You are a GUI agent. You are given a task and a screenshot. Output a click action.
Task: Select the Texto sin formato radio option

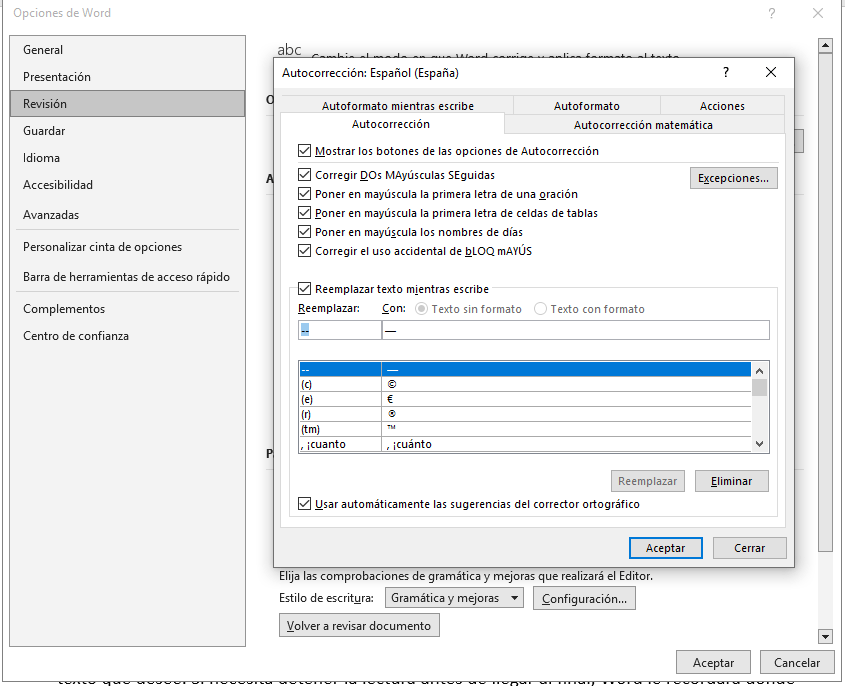click(421, 309)
